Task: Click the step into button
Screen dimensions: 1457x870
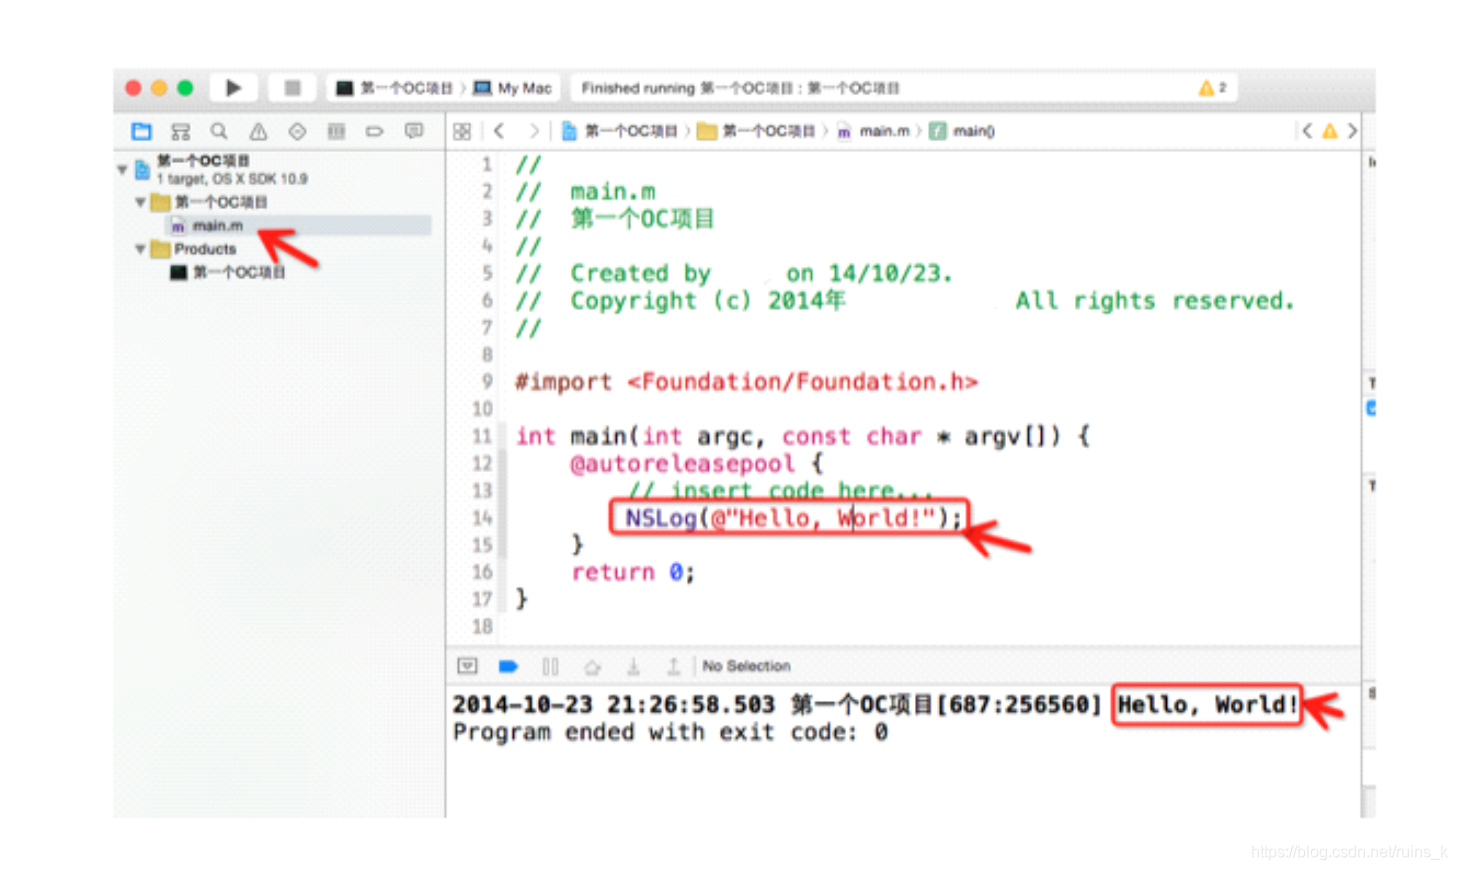Action: coord(633,666)
